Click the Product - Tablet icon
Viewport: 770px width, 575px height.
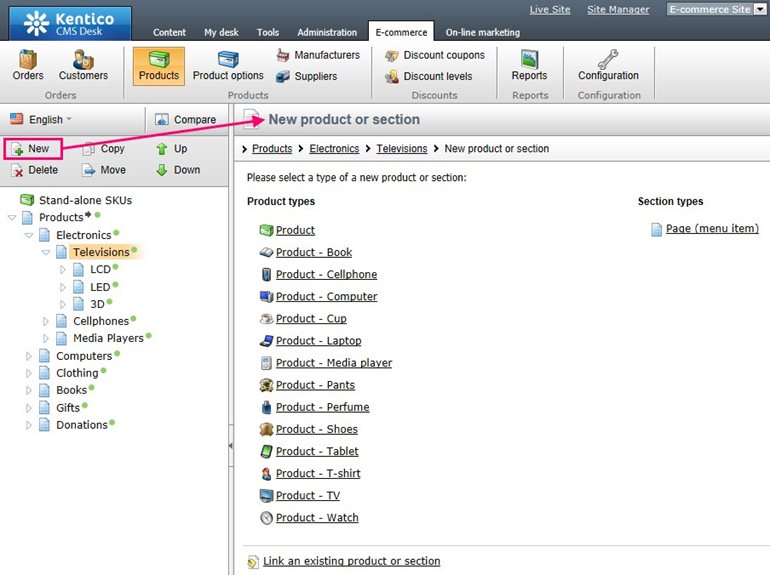(x=266, y=451)
